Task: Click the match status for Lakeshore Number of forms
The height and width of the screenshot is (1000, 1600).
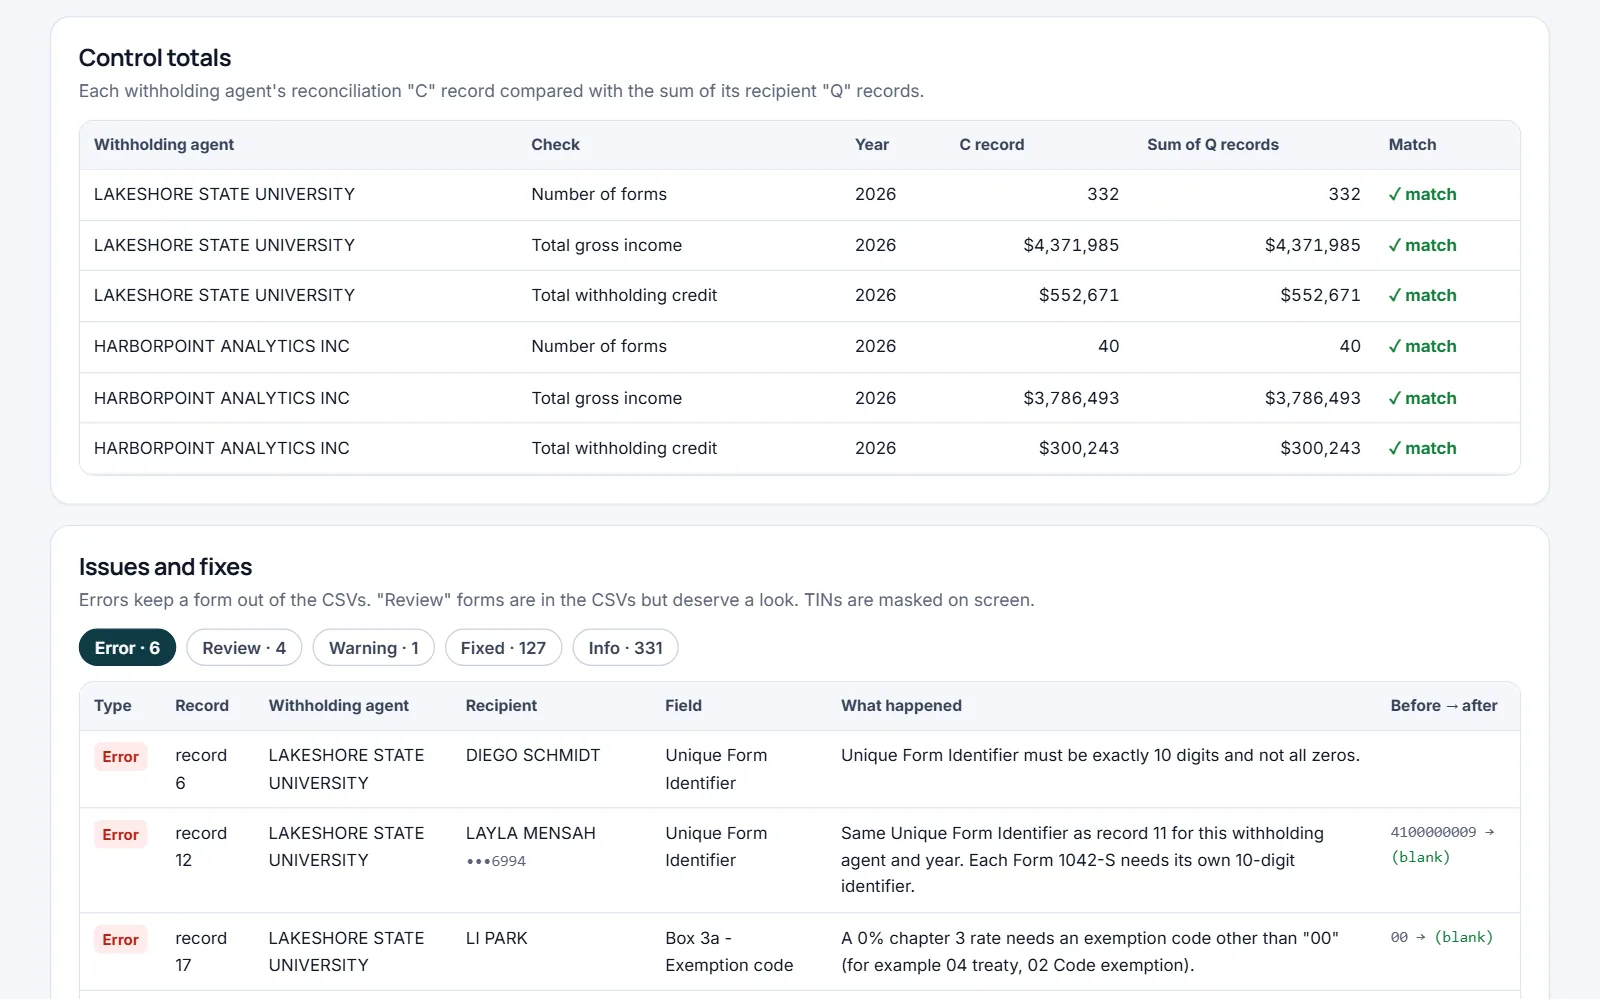Action: click(1422, 194)
